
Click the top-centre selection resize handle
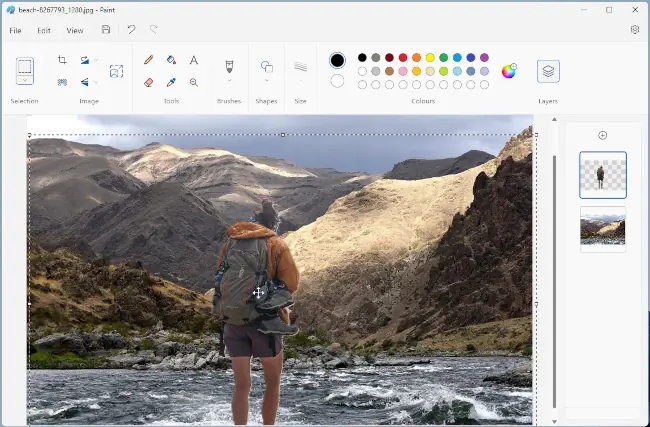point(283,135)
